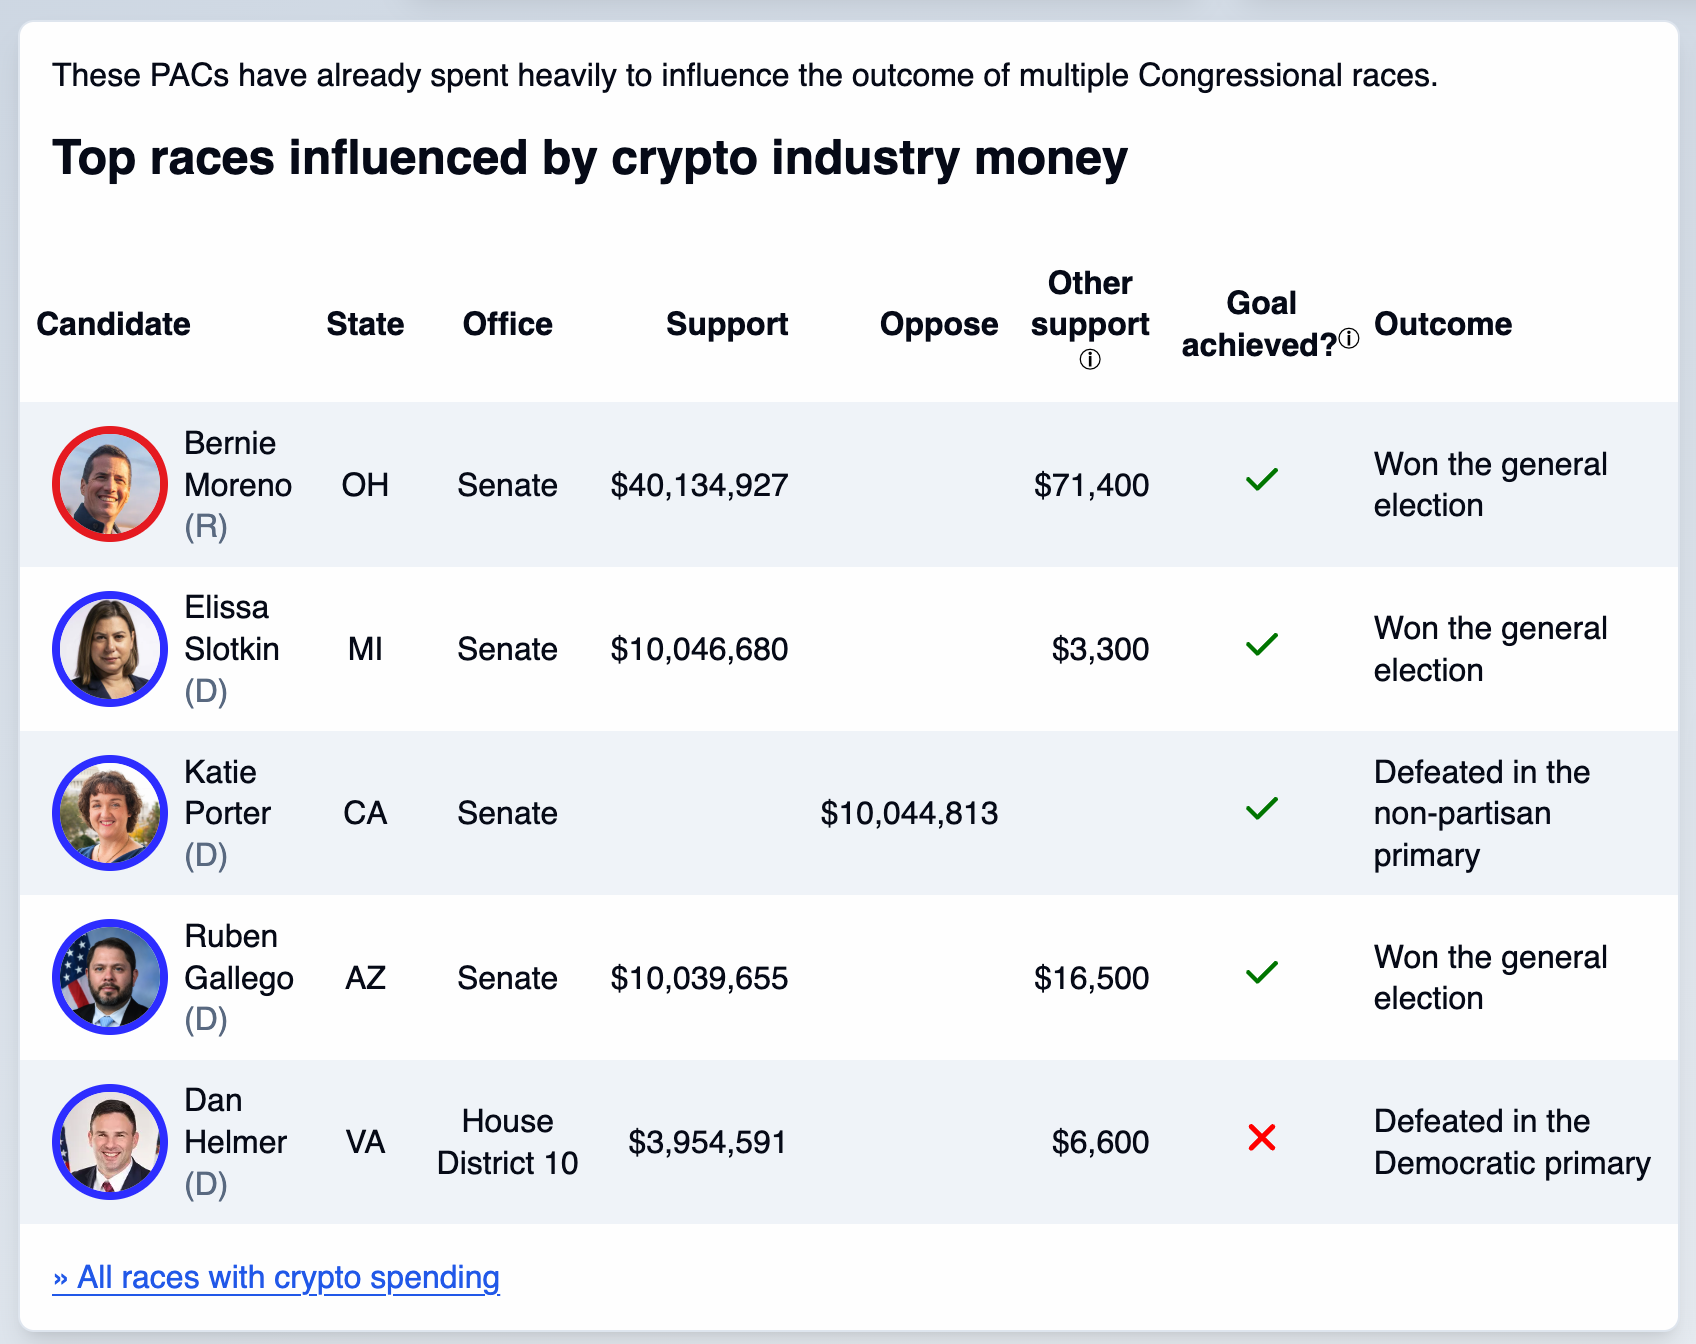Click the Oppose column header
The height and width of the screenshot is (1344, 1696).
point(939,324)
